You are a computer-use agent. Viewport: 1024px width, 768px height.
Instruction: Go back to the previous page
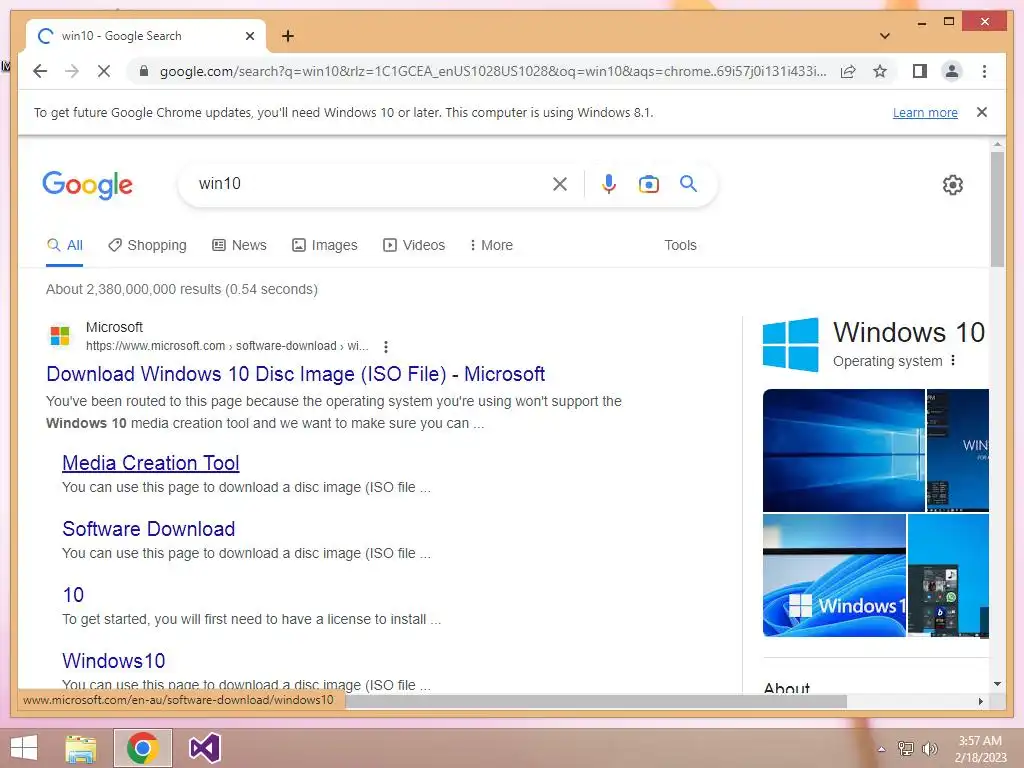(x=40, y=71)
